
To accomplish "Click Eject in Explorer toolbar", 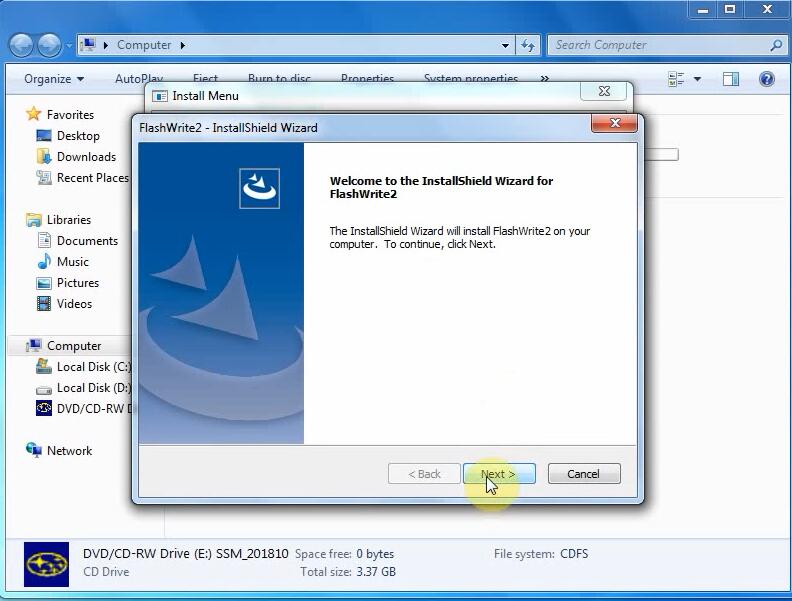I will click(205, 79).
